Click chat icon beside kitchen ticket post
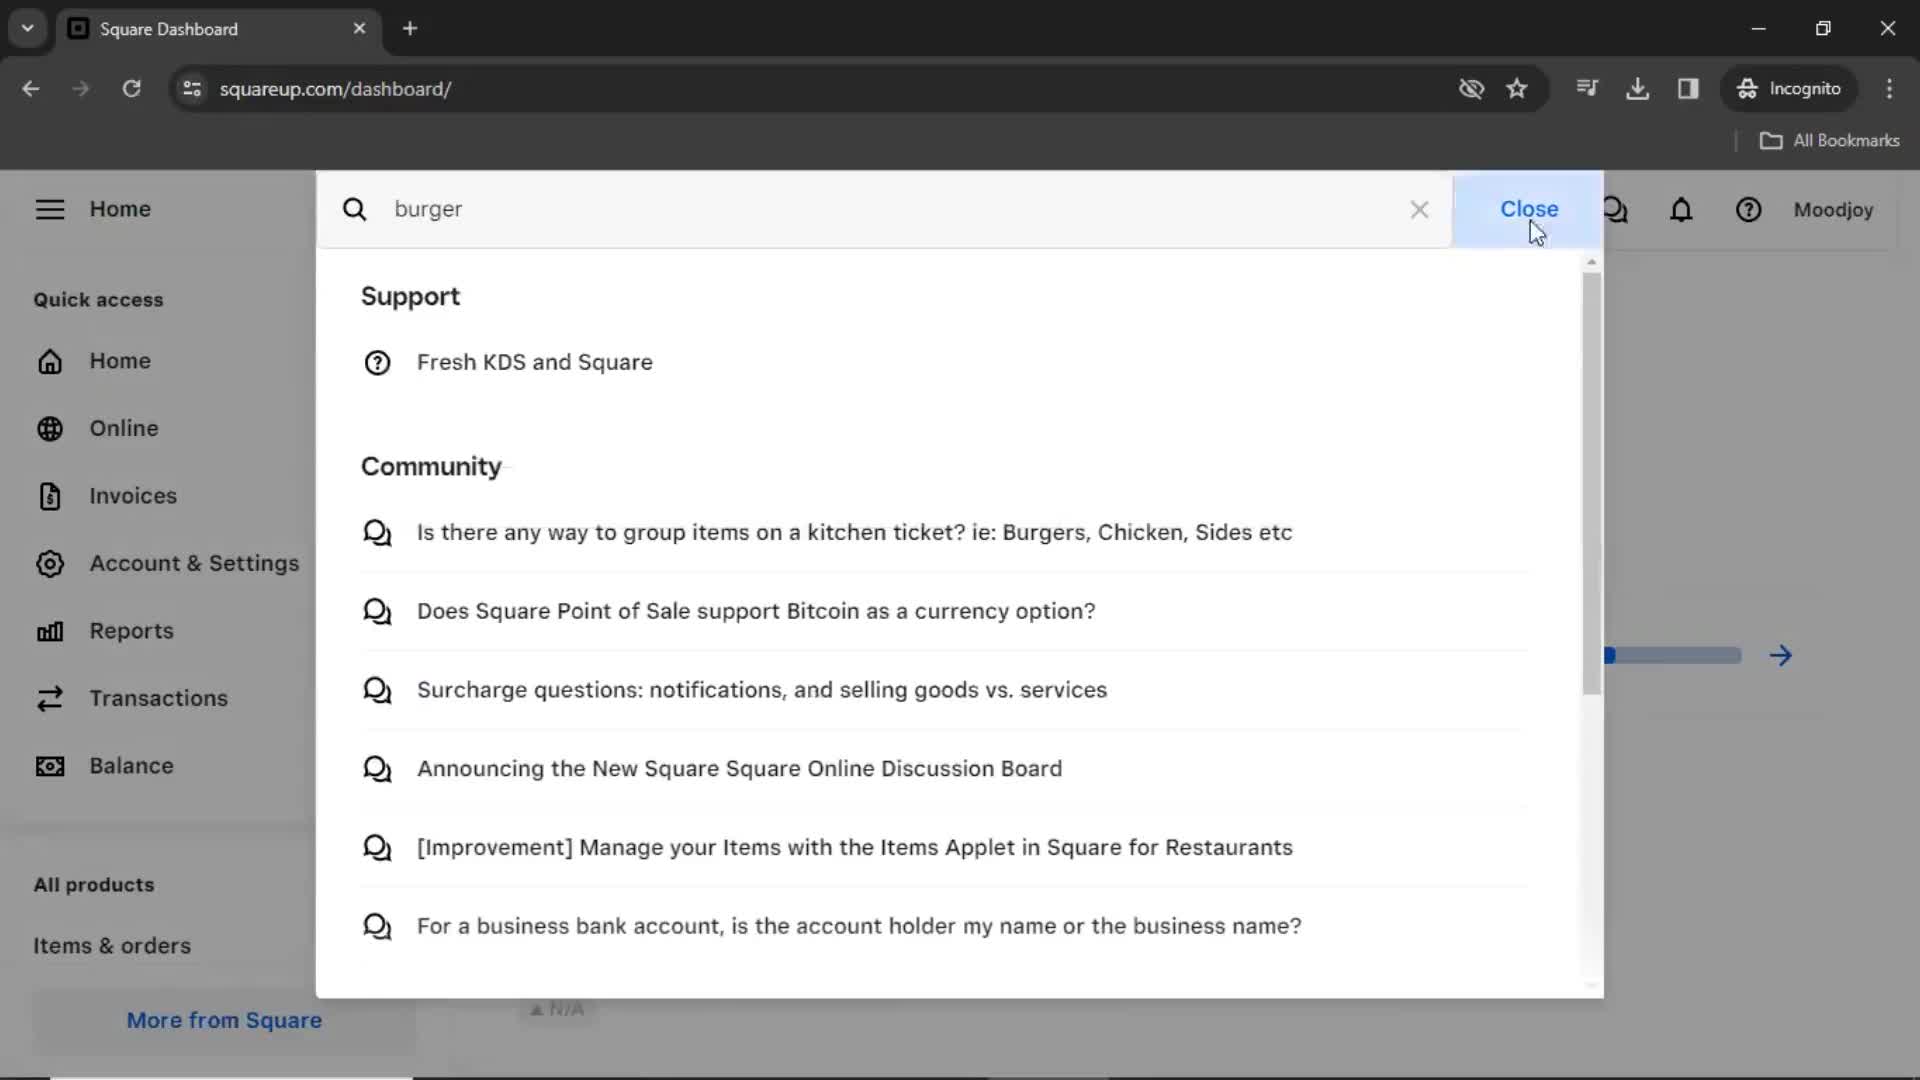Viewport: 1920px width, 1080px height. pos(377,533)
